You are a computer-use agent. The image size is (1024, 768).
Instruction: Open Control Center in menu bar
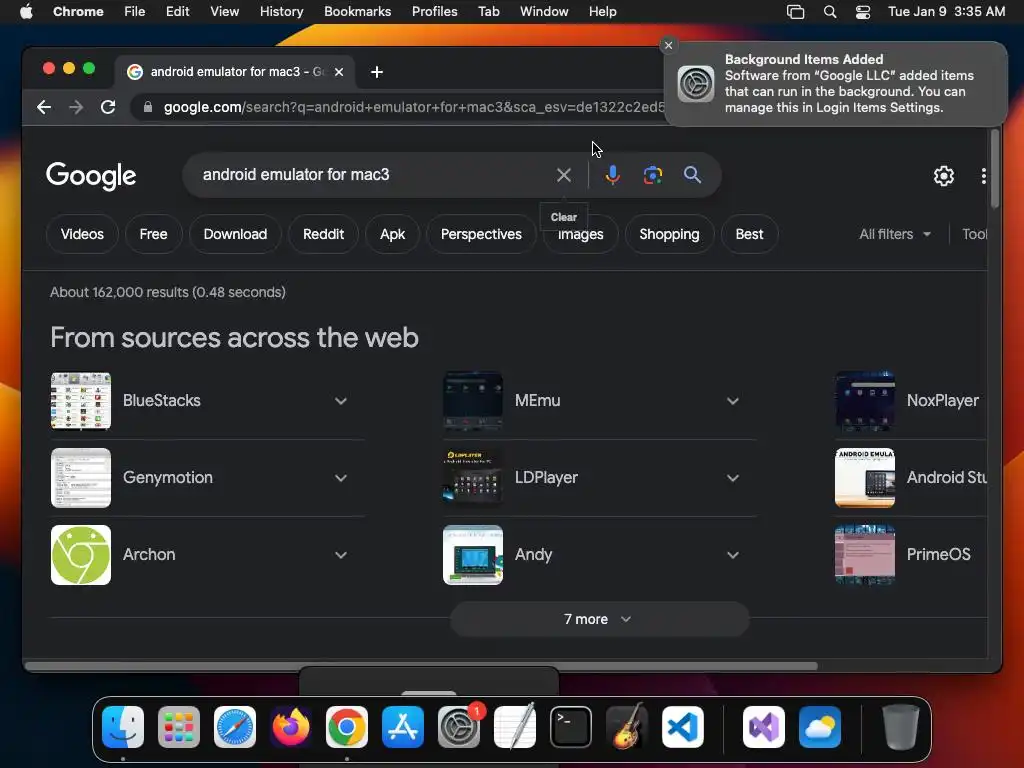[x=863, y=12]
